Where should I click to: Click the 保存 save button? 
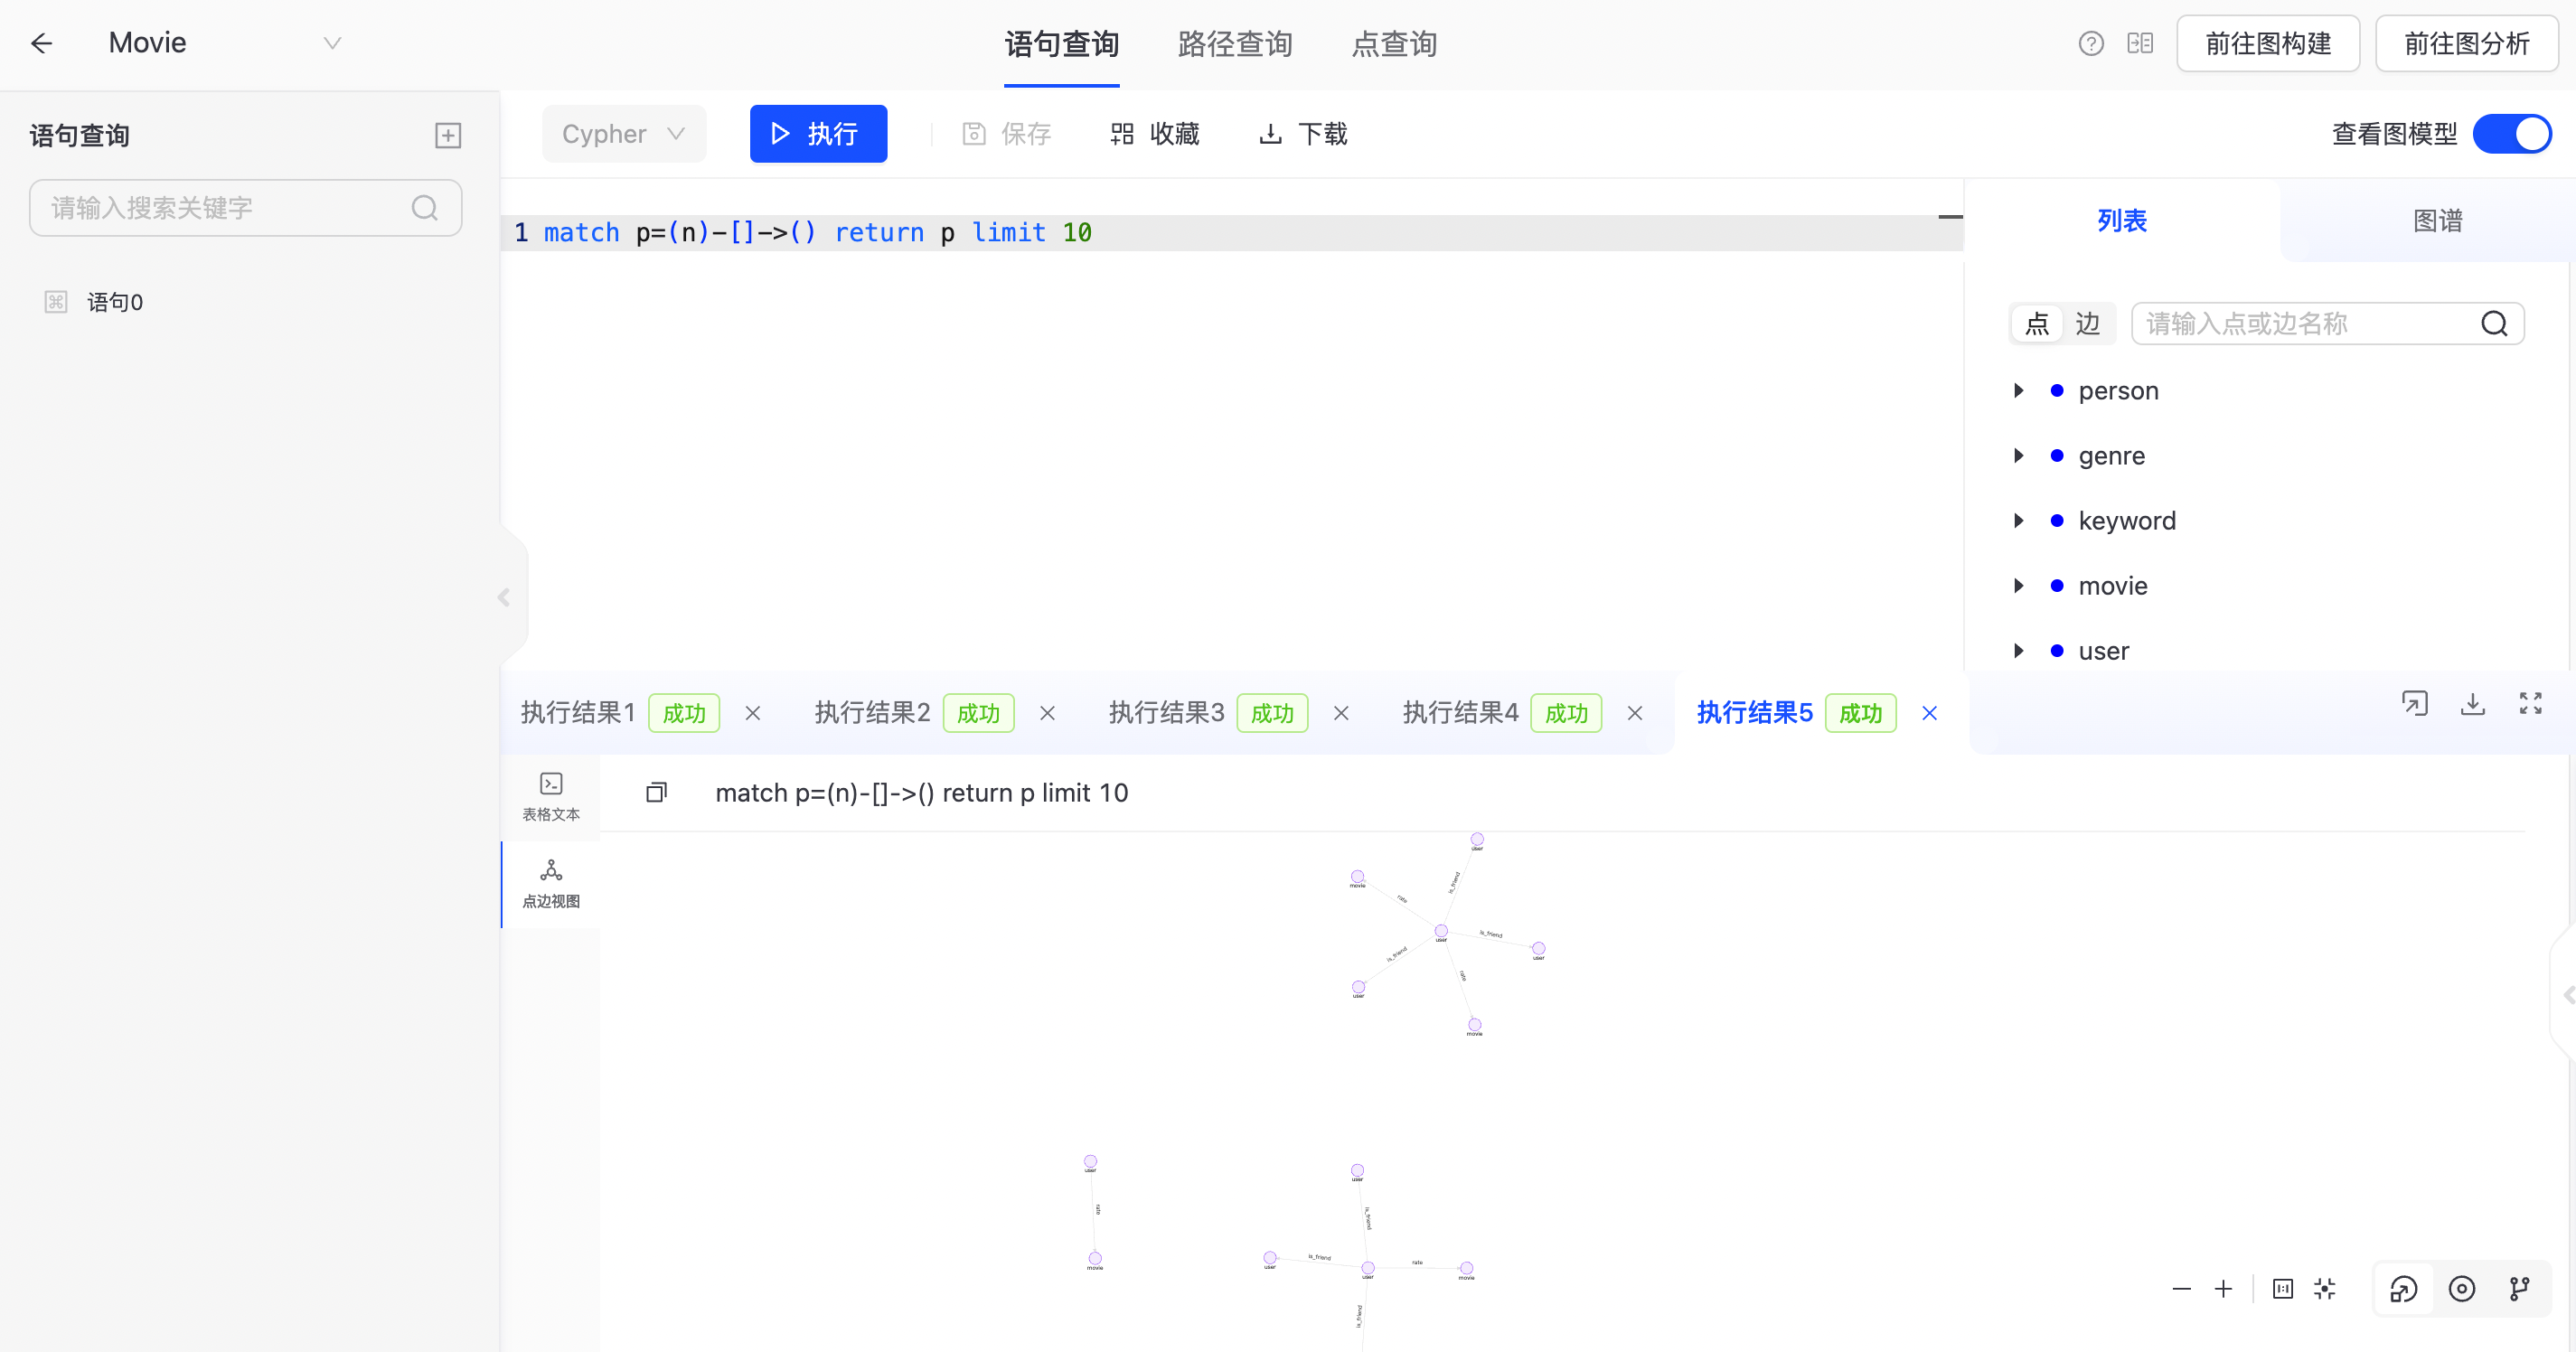(1006, 134)
